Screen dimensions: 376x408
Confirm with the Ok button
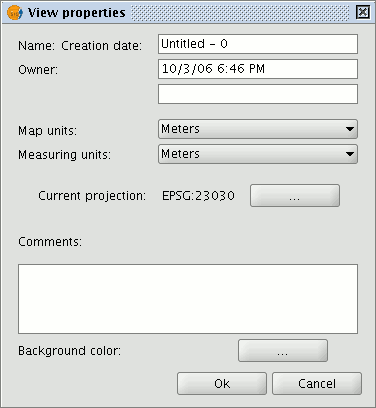click(x=222, y=384)
